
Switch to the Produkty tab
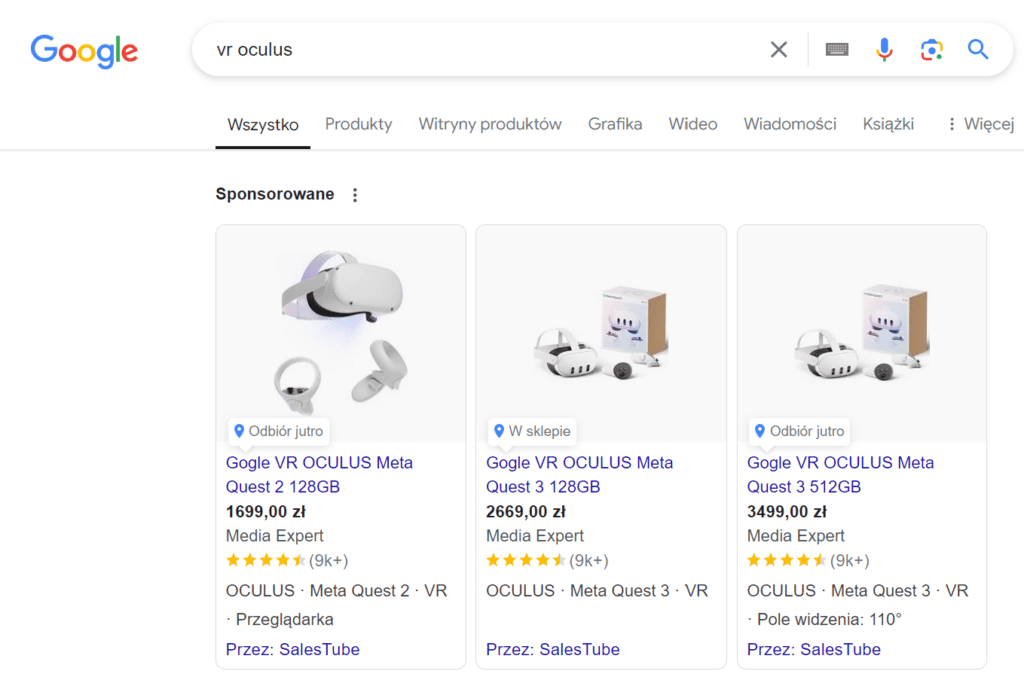(358, 124)
